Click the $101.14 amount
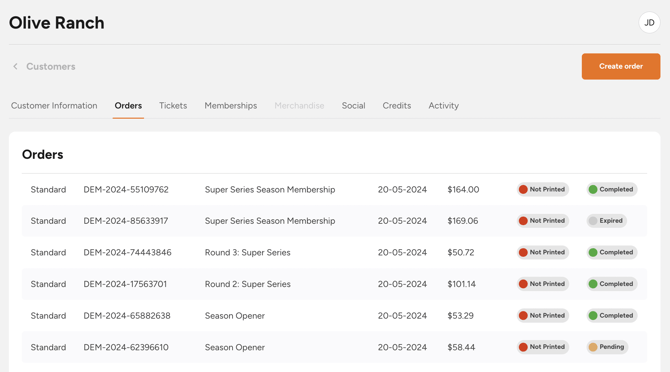This screenshot has height=372, width=670. tap(461, 284)
